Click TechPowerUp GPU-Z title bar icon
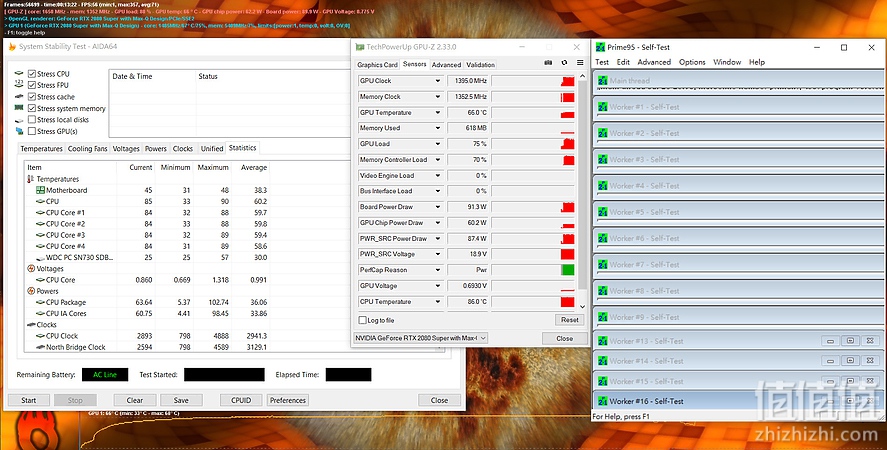Screen dimensions: 887x450 click(360, 47)
